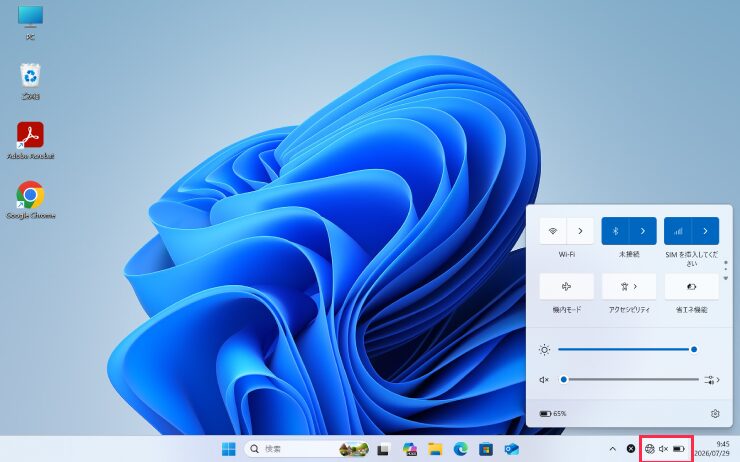Open battery settings showing 65%
Image resolution: width=740 pixels, height=462 pixels.
[553, 413]
